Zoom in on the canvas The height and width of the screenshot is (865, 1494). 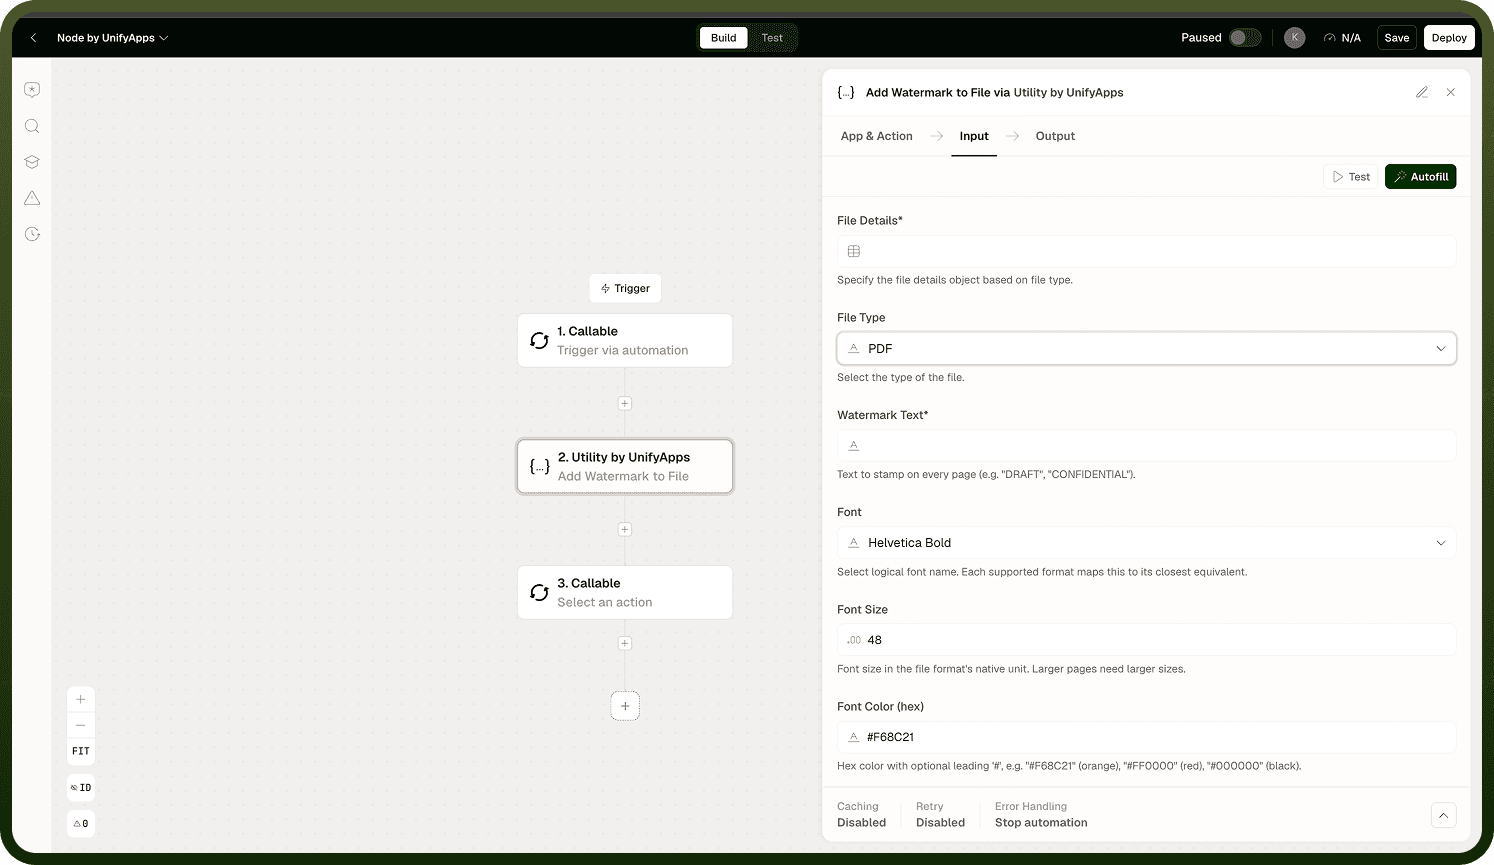81,699
